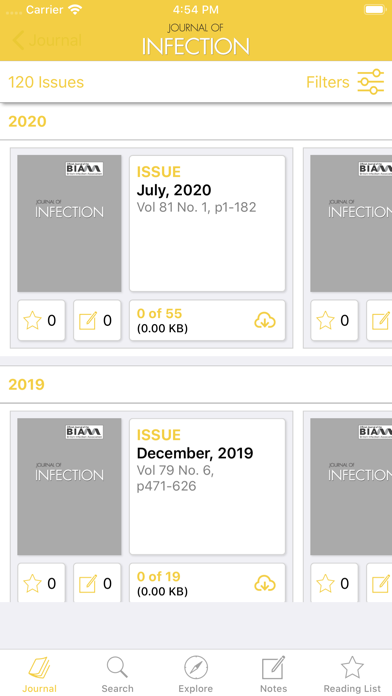Open the July 2020 issue cover thumbnail
The image size is (392, 696).
click(69, 223)
